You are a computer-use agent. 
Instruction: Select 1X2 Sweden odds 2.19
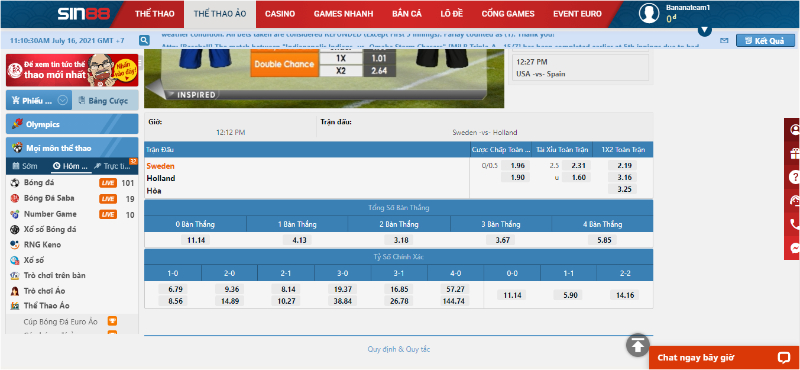coord(623,165)
